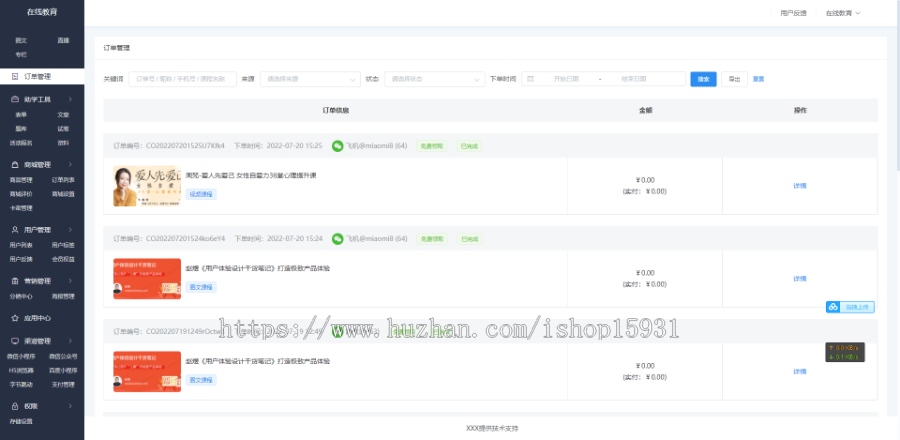900x440 pixels.
Task: Click the blue 搜索 search button
Action: [x=703, y=79]
